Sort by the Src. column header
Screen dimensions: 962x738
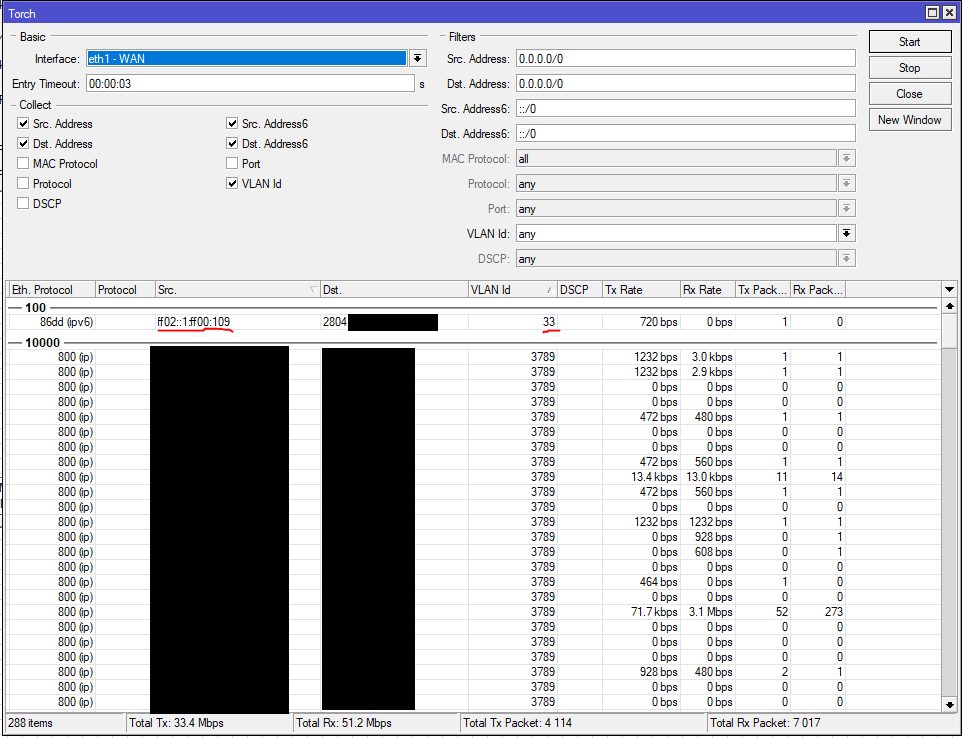click(x=237, y=290)
